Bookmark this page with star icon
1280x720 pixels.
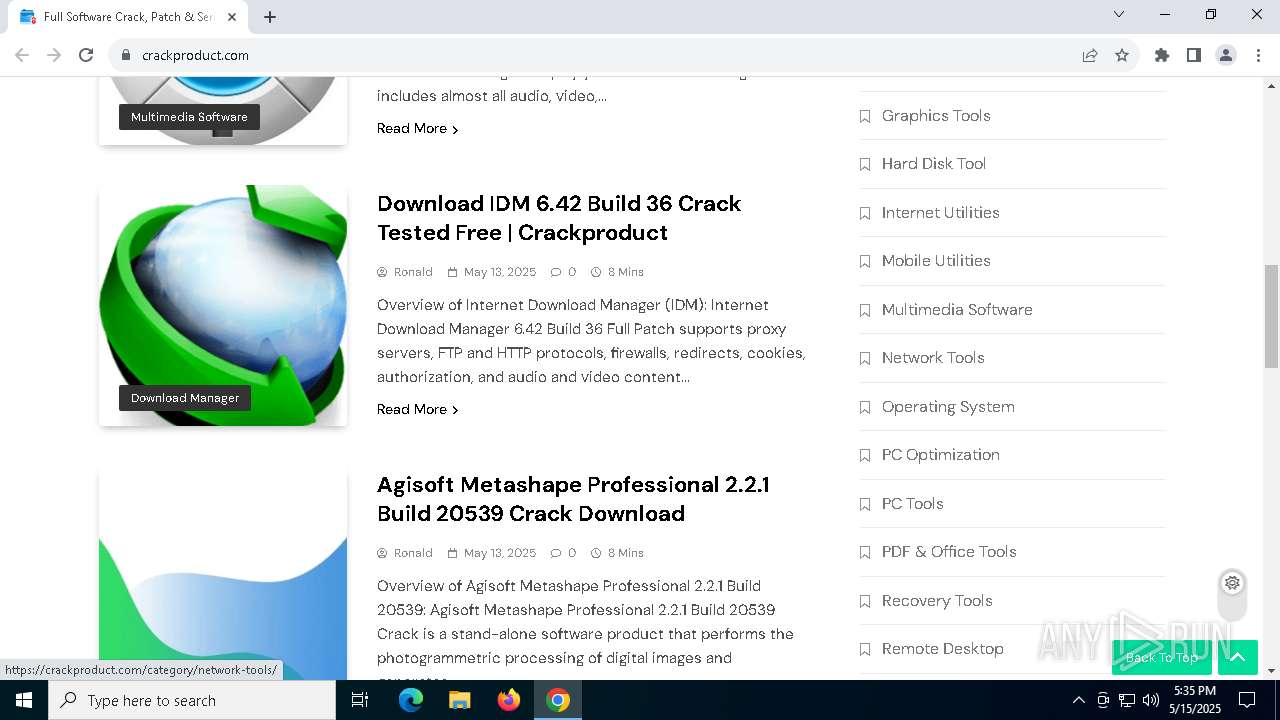(1122, 55)
